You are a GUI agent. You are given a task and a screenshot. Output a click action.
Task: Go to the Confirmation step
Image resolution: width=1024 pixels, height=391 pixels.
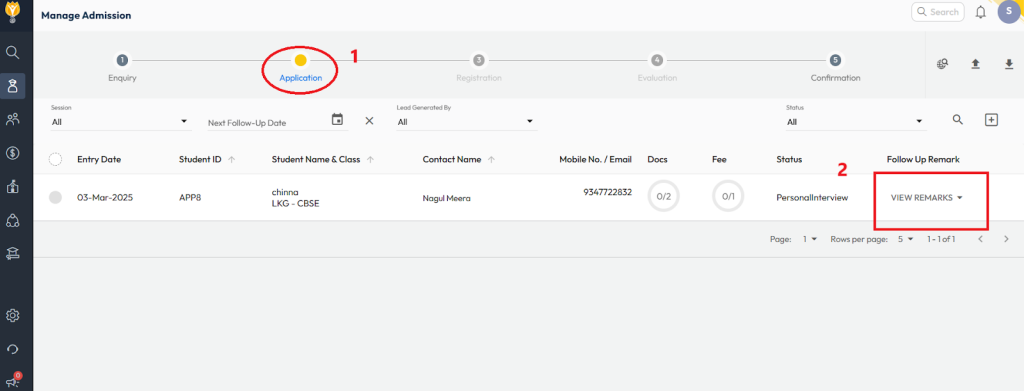tap(835, 68)
